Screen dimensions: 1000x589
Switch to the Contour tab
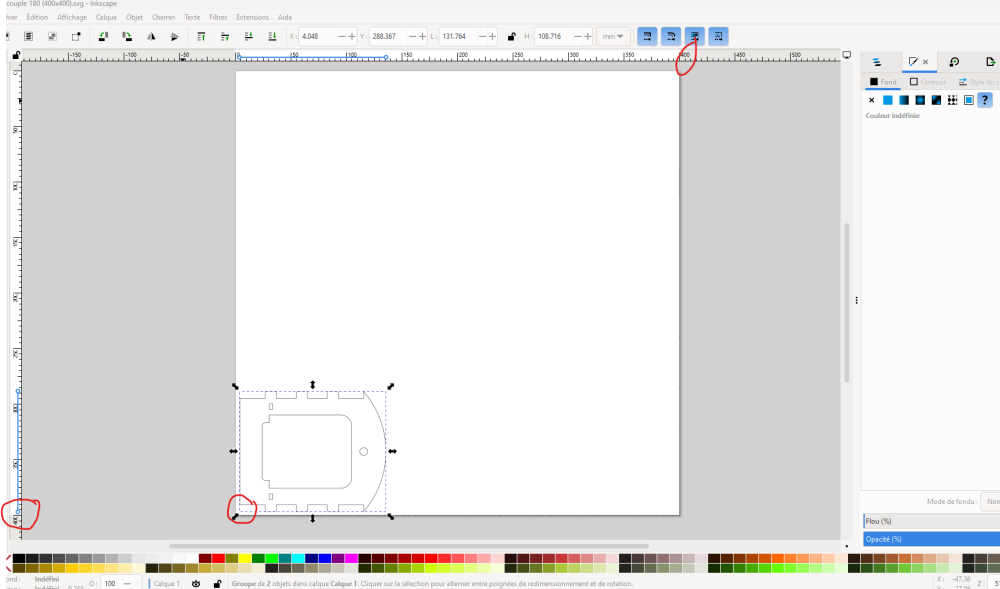click(x=927, y=82)
